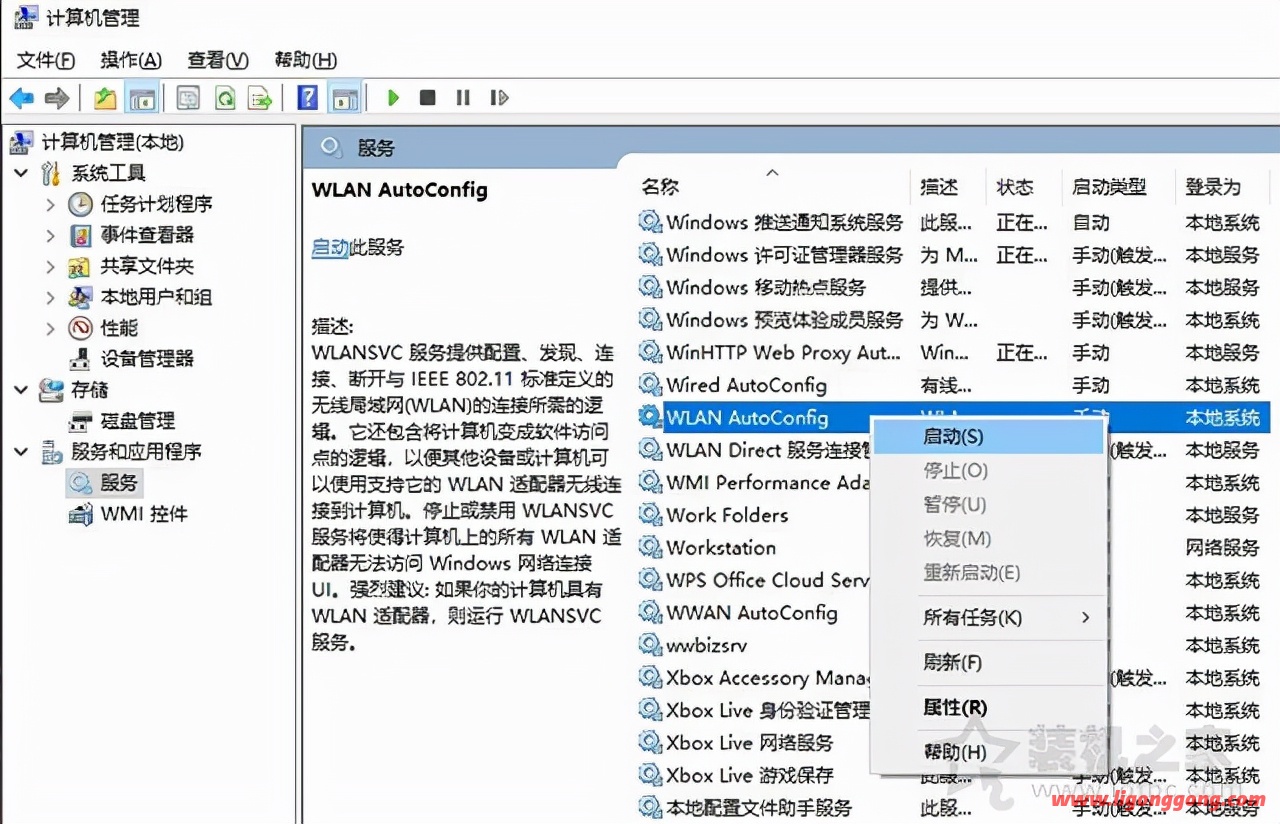Expand the 本地用户和组 node
The height and width of the screenshot is (824, 1280).
50,297
